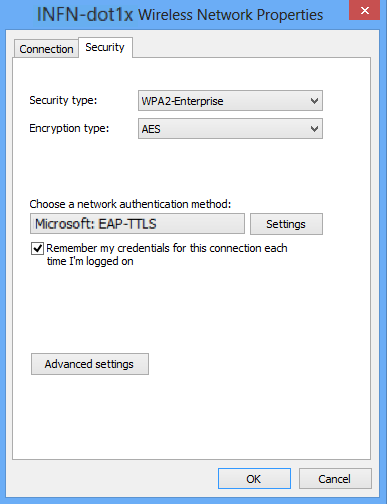The width and height of the screenshot is (387, 504).
Task: Confirm the dialog with OK
Action: click(x=254, y=479)
